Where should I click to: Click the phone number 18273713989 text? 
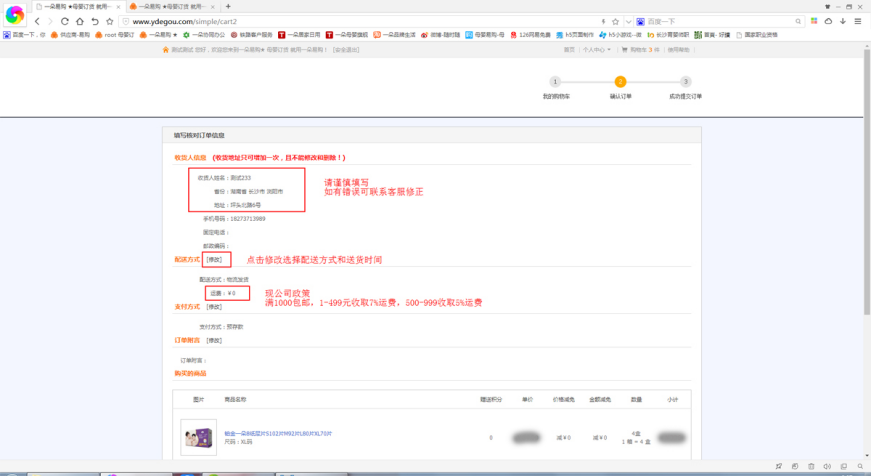click(248, 219)
